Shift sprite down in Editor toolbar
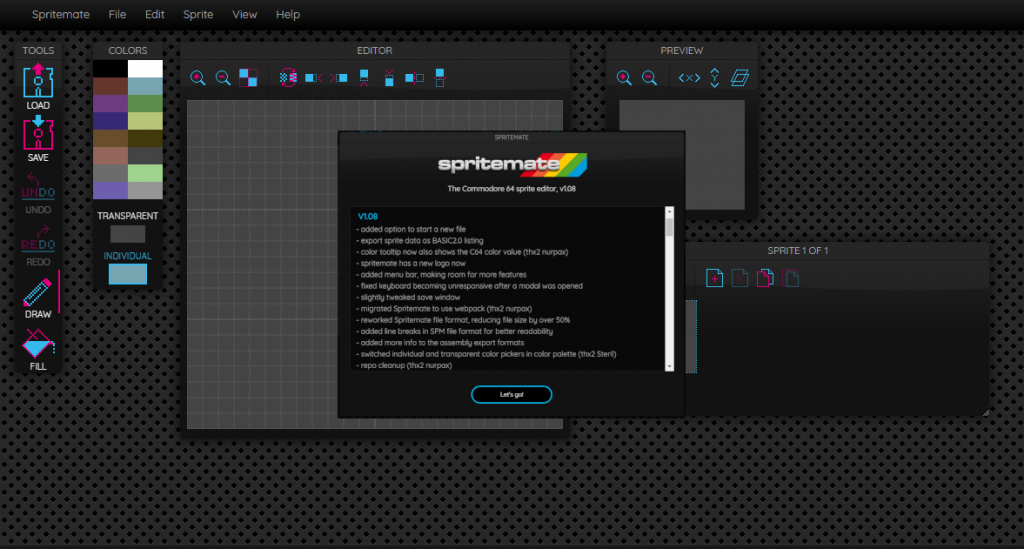The image size is (1024, 549). coord(389,78)
